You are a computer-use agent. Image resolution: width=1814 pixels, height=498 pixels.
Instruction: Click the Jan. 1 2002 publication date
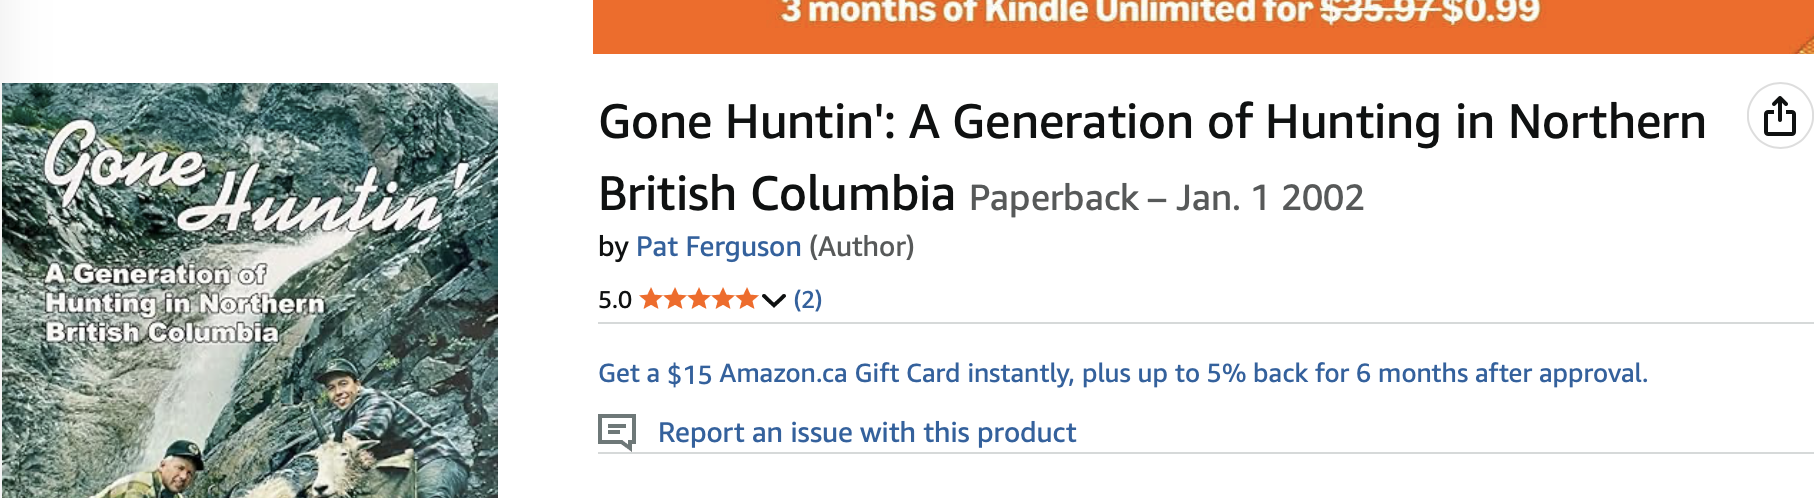1269,198
